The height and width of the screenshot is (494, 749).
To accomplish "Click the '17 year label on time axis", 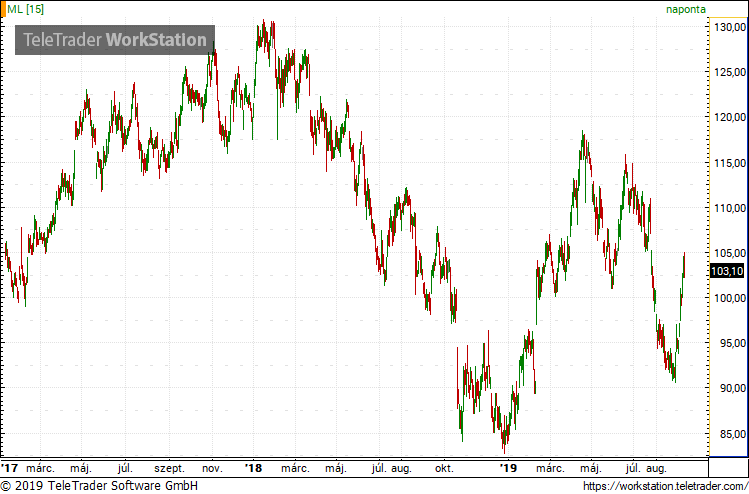I will (9, 468).
